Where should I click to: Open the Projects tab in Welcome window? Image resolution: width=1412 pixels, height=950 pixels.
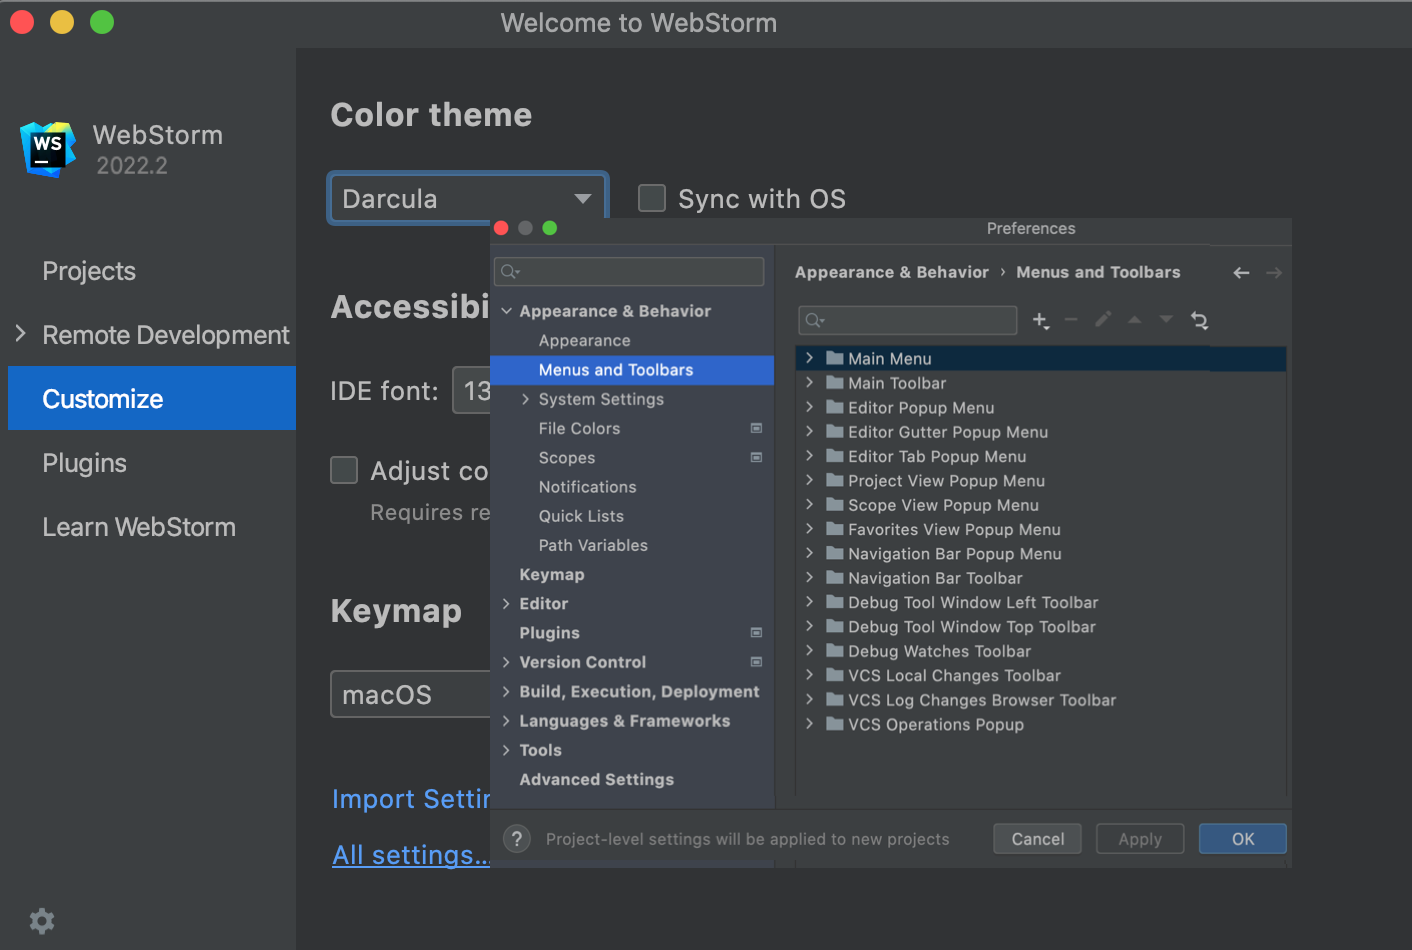[x=89, y=271]
